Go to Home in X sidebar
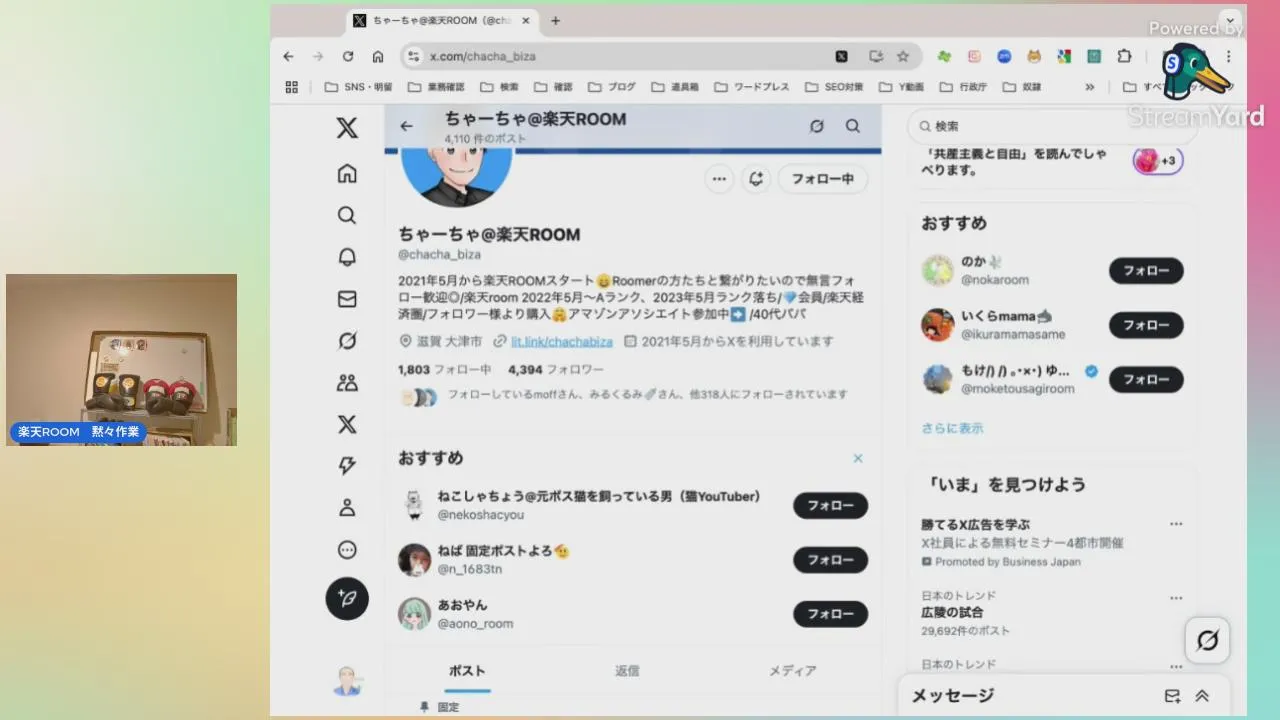This screenshot has height=720, width=1280. click(x=347, y=174)
